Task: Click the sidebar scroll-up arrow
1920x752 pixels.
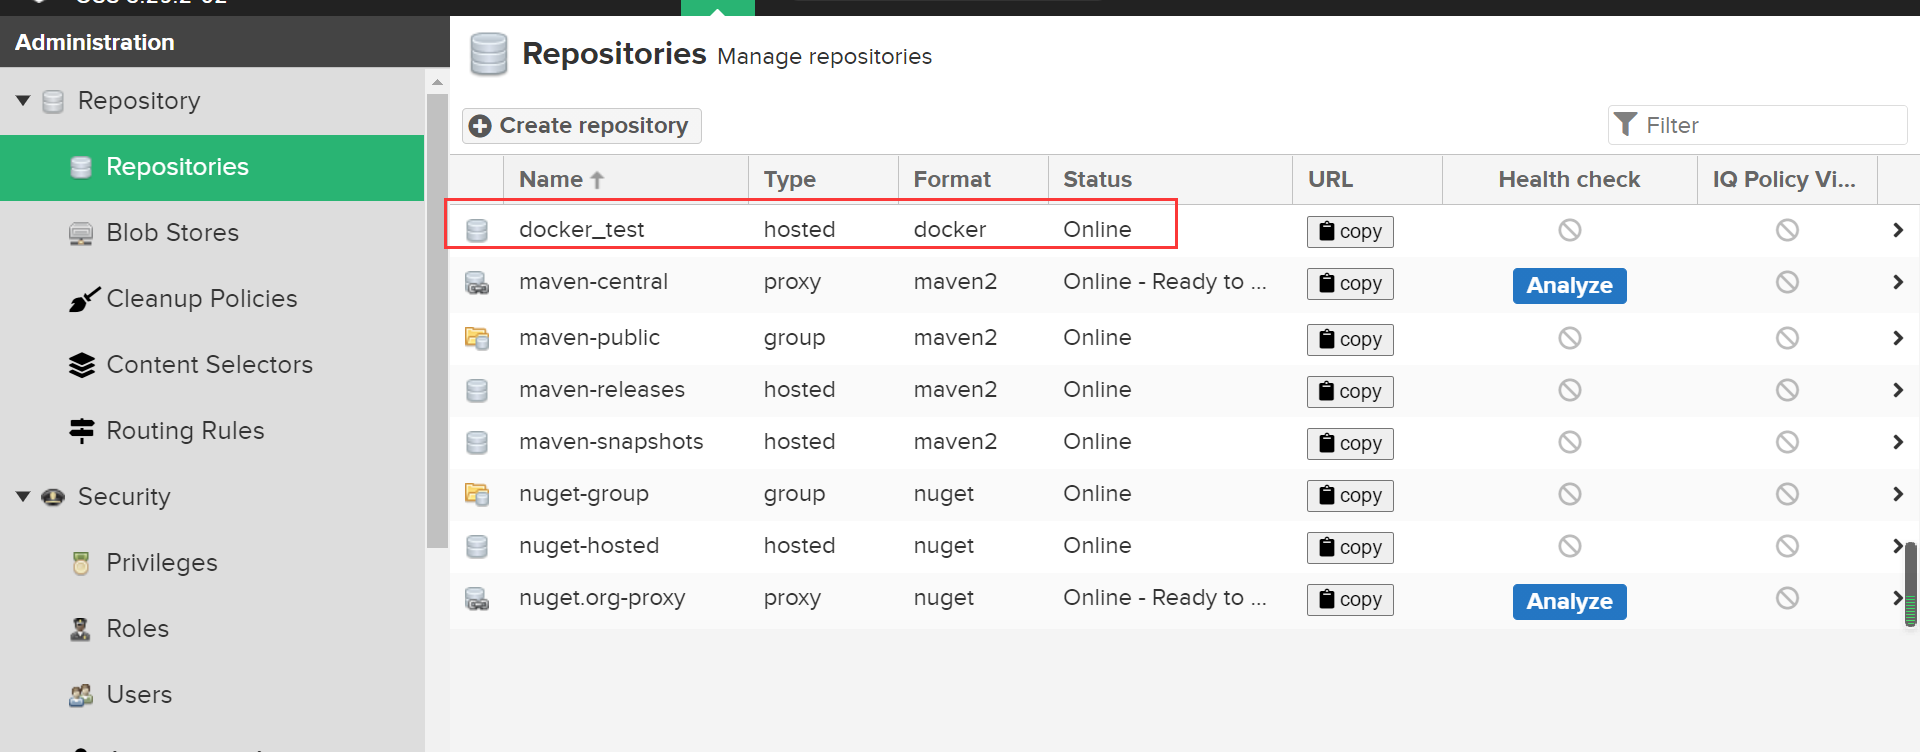Action: (x=437, y=82)
